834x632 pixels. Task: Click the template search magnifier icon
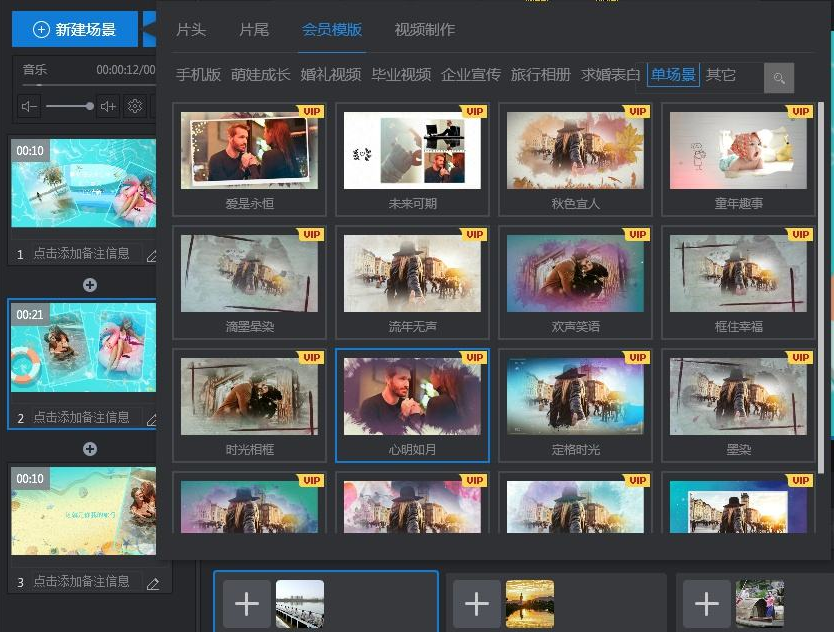click(x=779, y=78)
